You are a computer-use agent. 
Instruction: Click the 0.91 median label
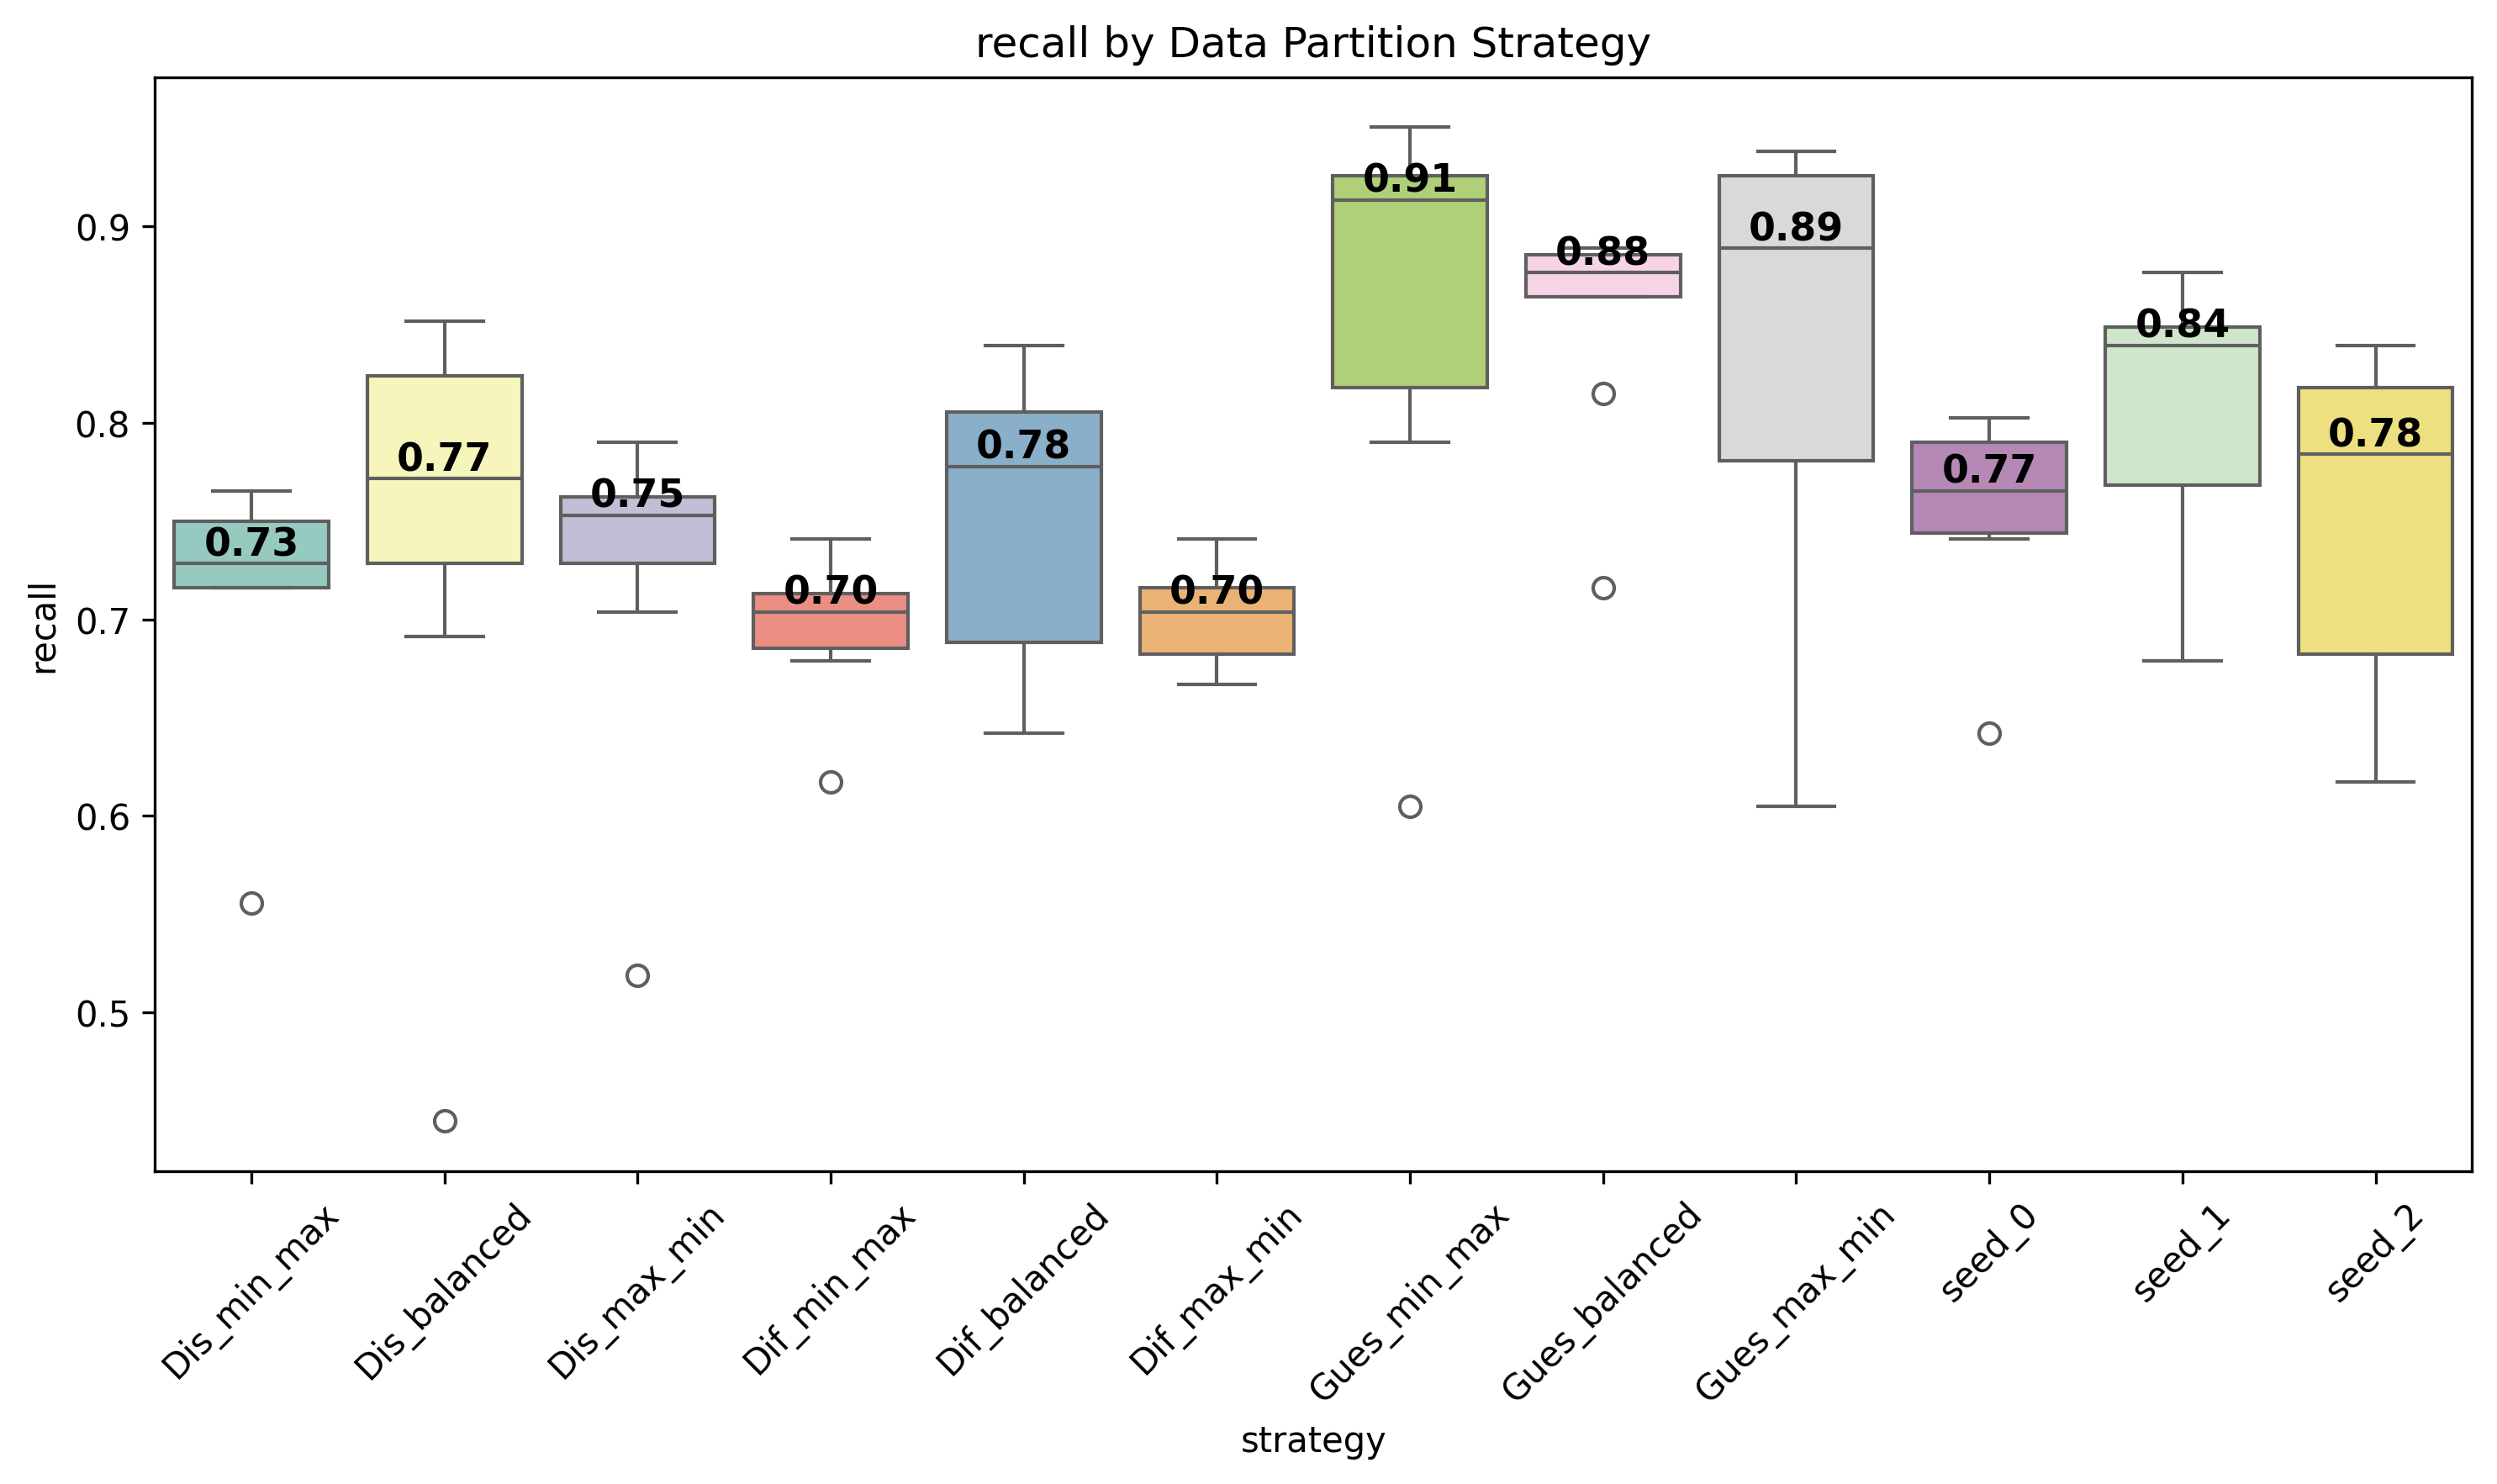coord(1409,179)
